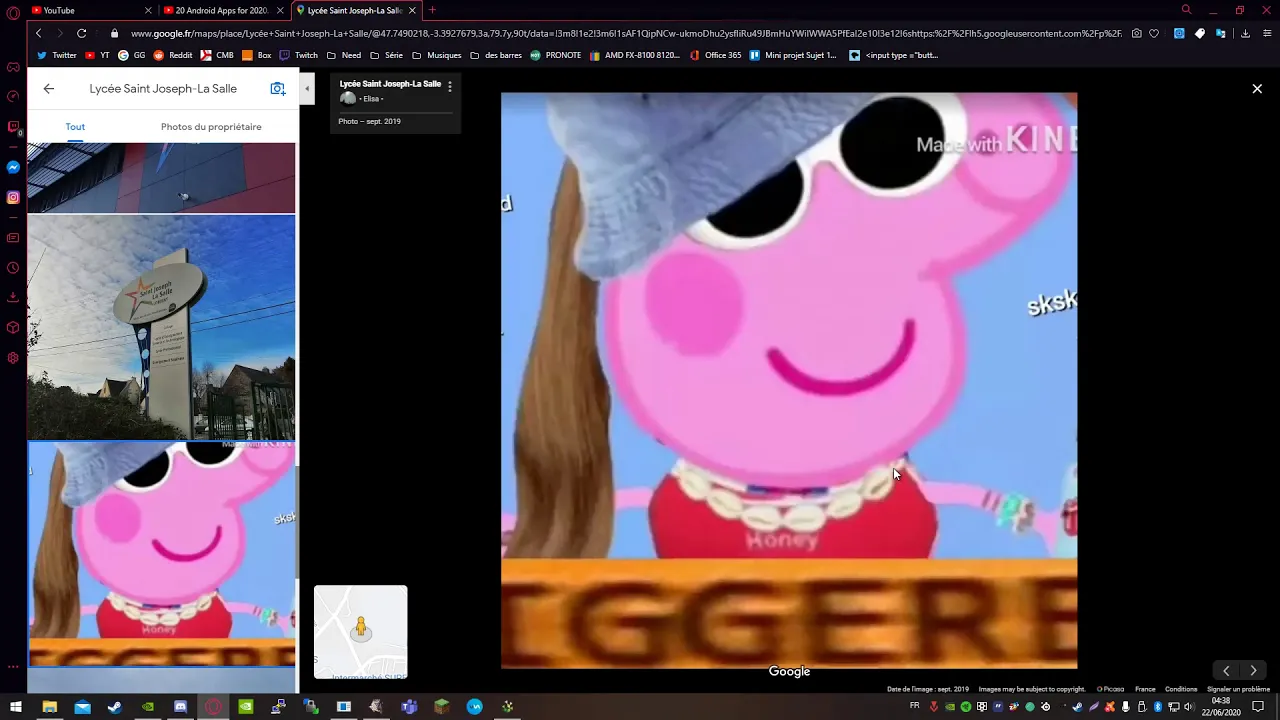
Task: Open browser search tabs magnifier icon
Action: pos(1186,10)
